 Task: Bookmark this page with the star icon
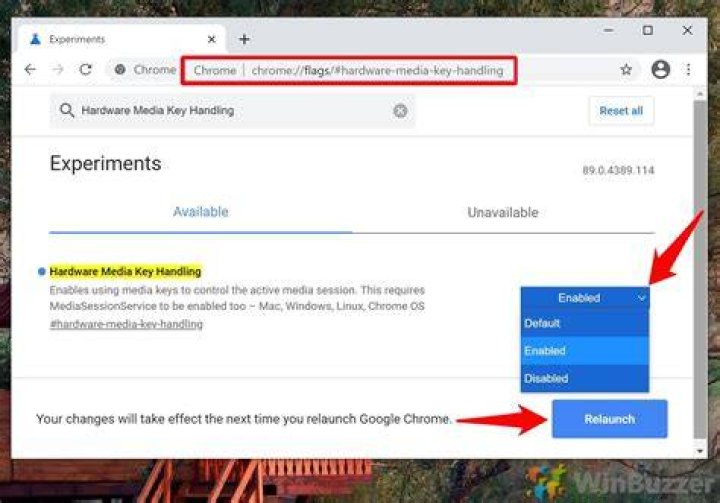click(x=626, y=70)
